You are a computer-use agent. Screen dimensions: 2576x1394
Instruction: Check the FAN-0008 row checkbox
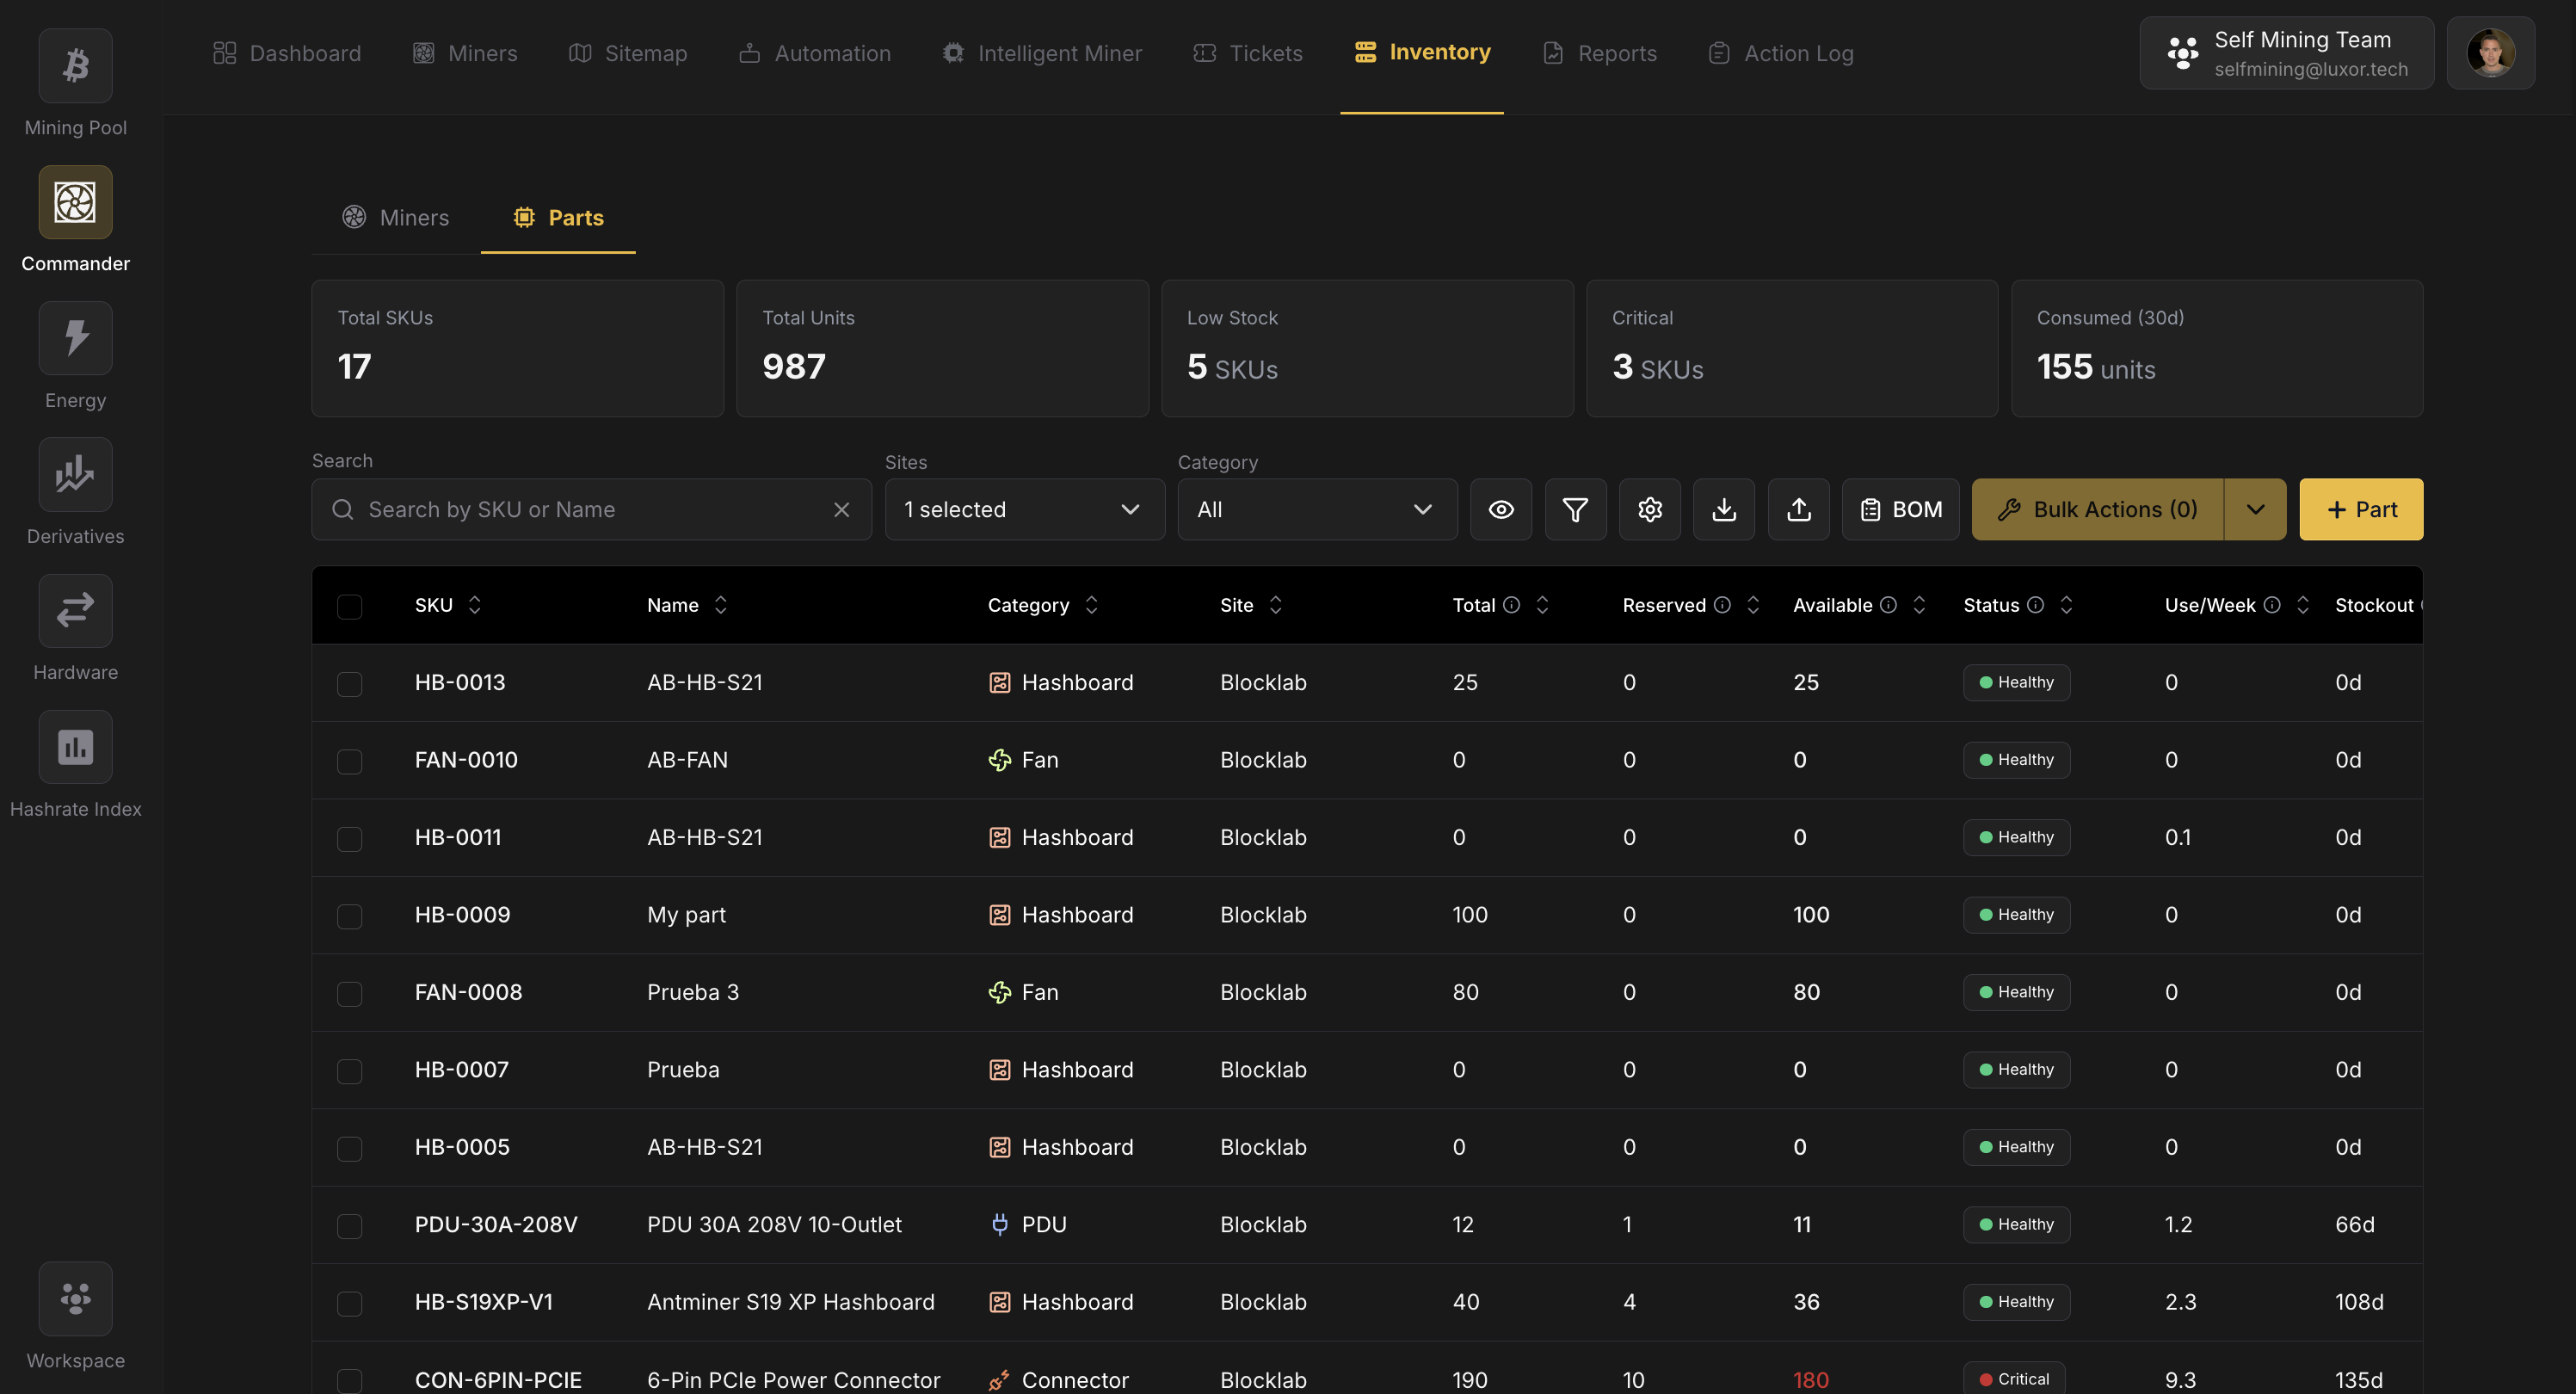(349, 994)
